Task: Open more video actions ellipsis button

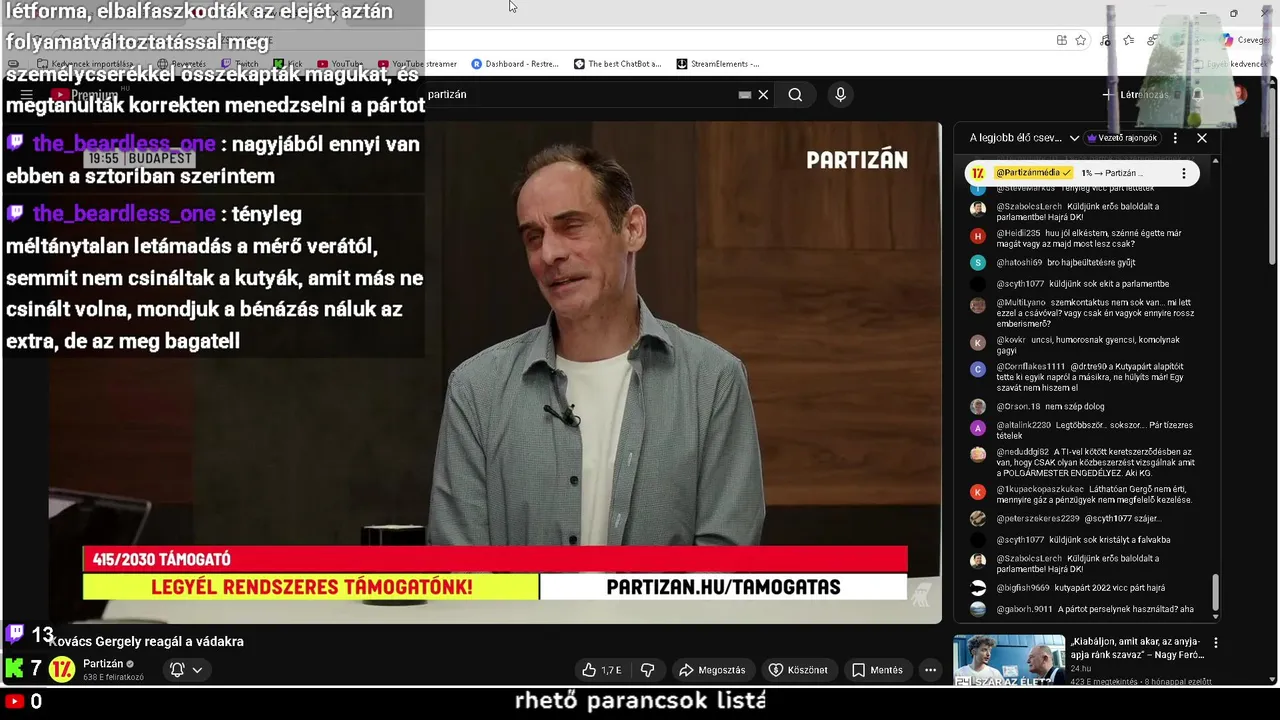Action: click(930, 670)
